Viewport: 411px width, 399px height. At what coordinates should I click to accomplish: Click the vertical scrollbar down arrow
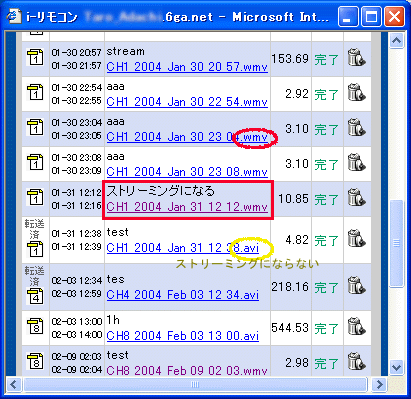pos(396,368)
